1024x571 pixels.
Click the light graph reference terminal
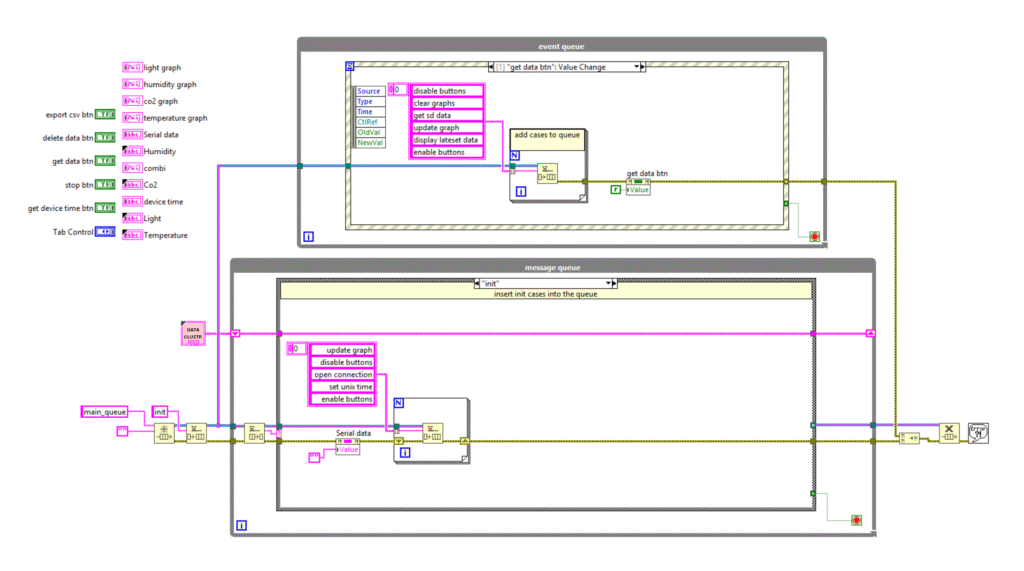(132, 68)
